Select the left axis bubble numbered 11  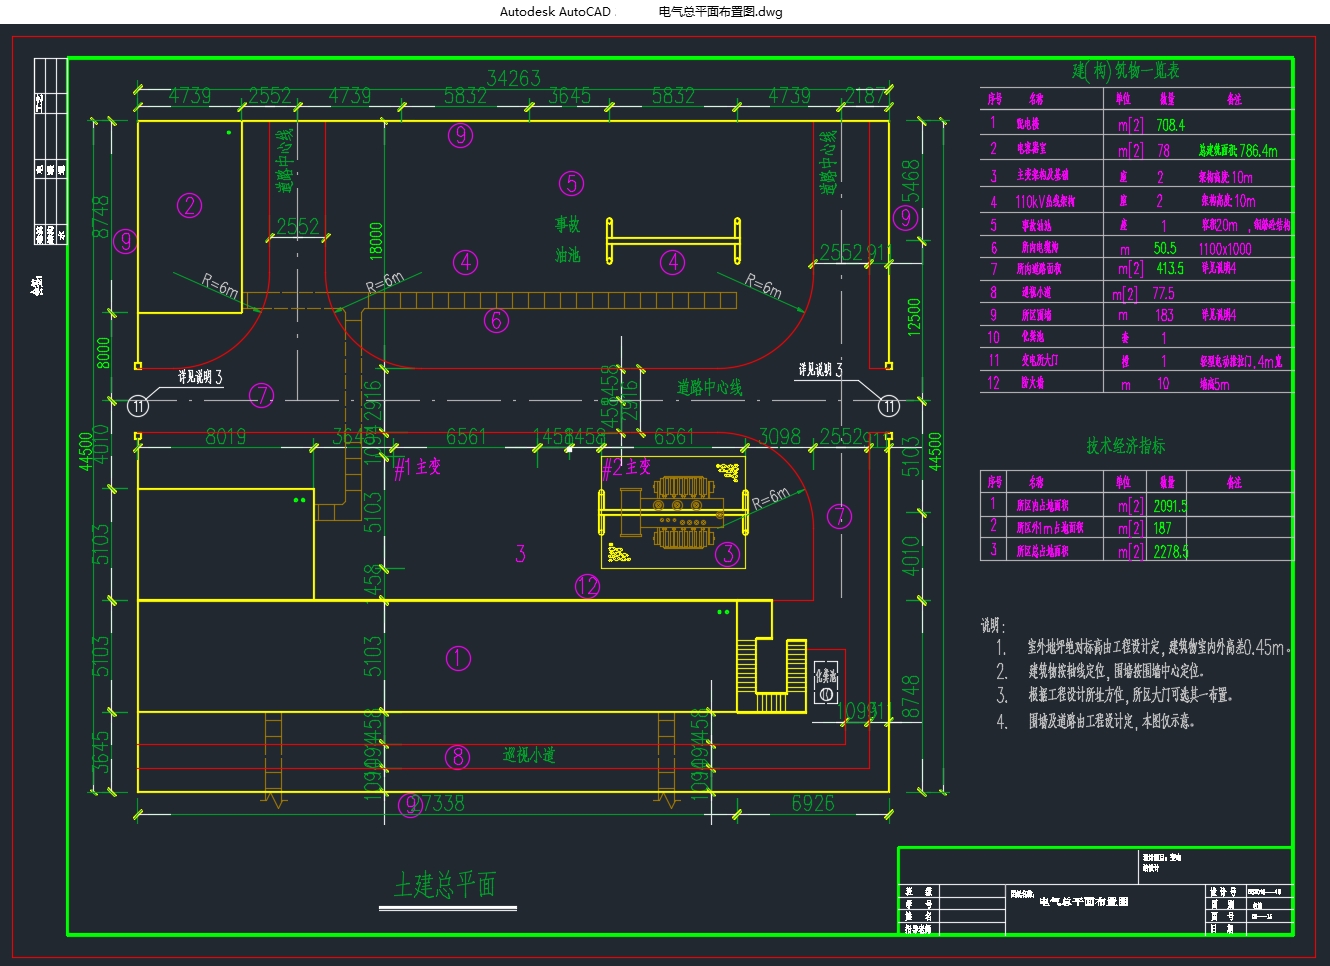point(138,405)
